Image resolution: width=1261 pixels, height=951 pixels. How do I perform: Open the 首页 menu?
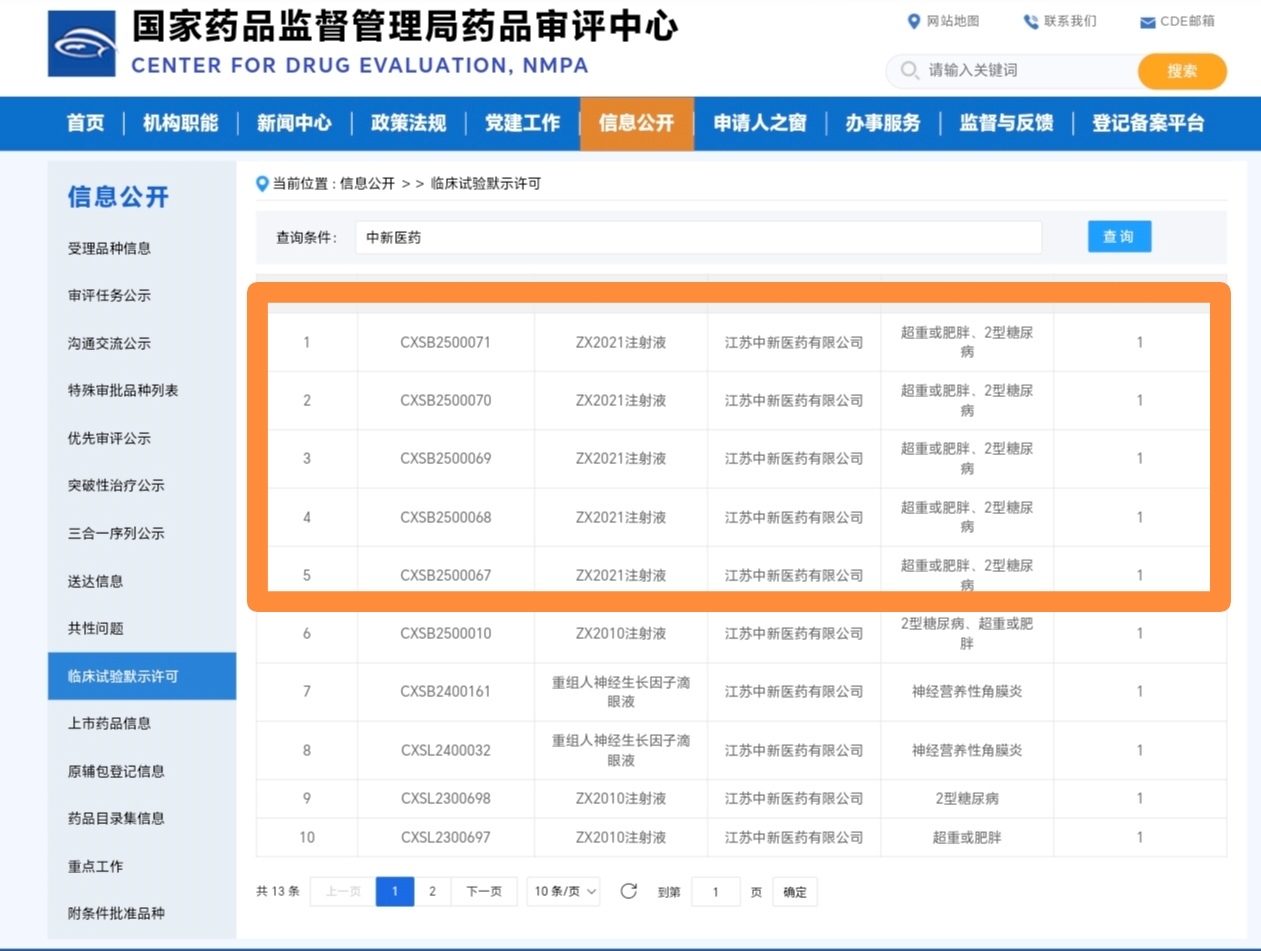(86, 123)
